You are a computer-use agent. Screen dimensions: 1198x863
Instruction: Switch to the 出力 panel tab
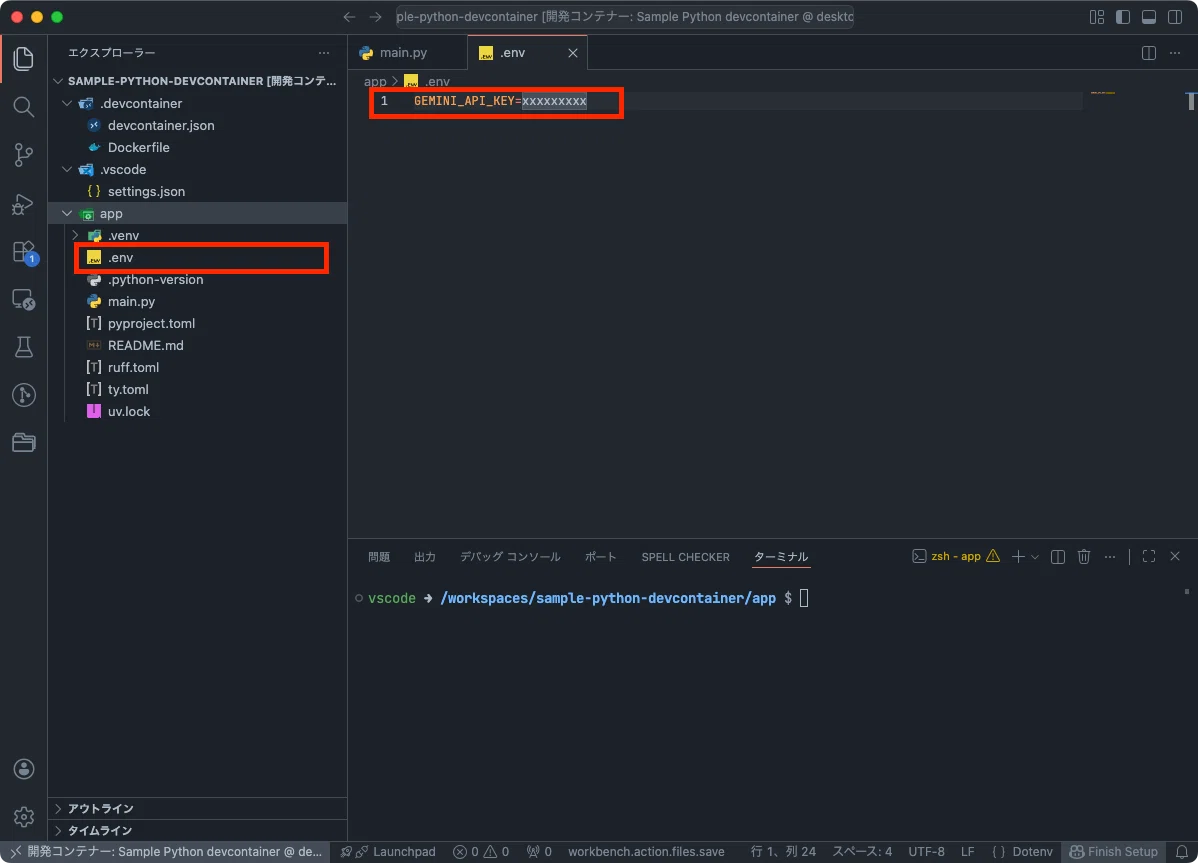click(425, 557)
